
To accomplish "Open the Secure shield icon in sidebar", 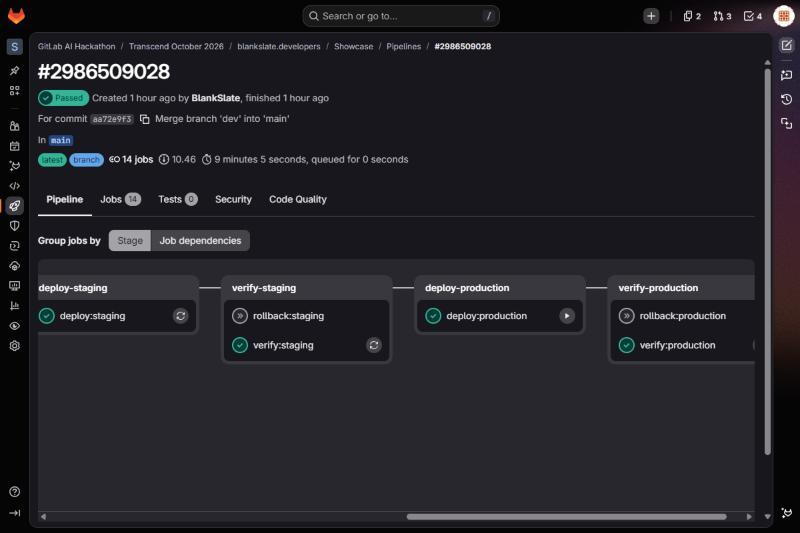I will click(14, 225).
